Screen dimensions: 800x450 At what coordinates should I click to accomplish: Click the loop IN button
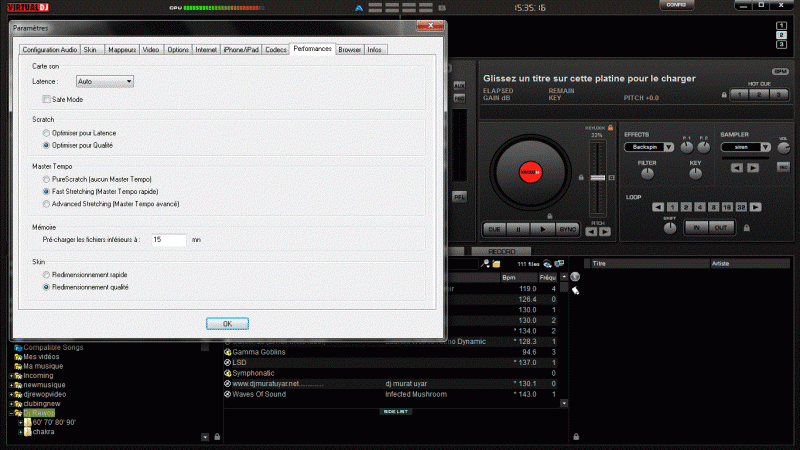coord(696,228)
